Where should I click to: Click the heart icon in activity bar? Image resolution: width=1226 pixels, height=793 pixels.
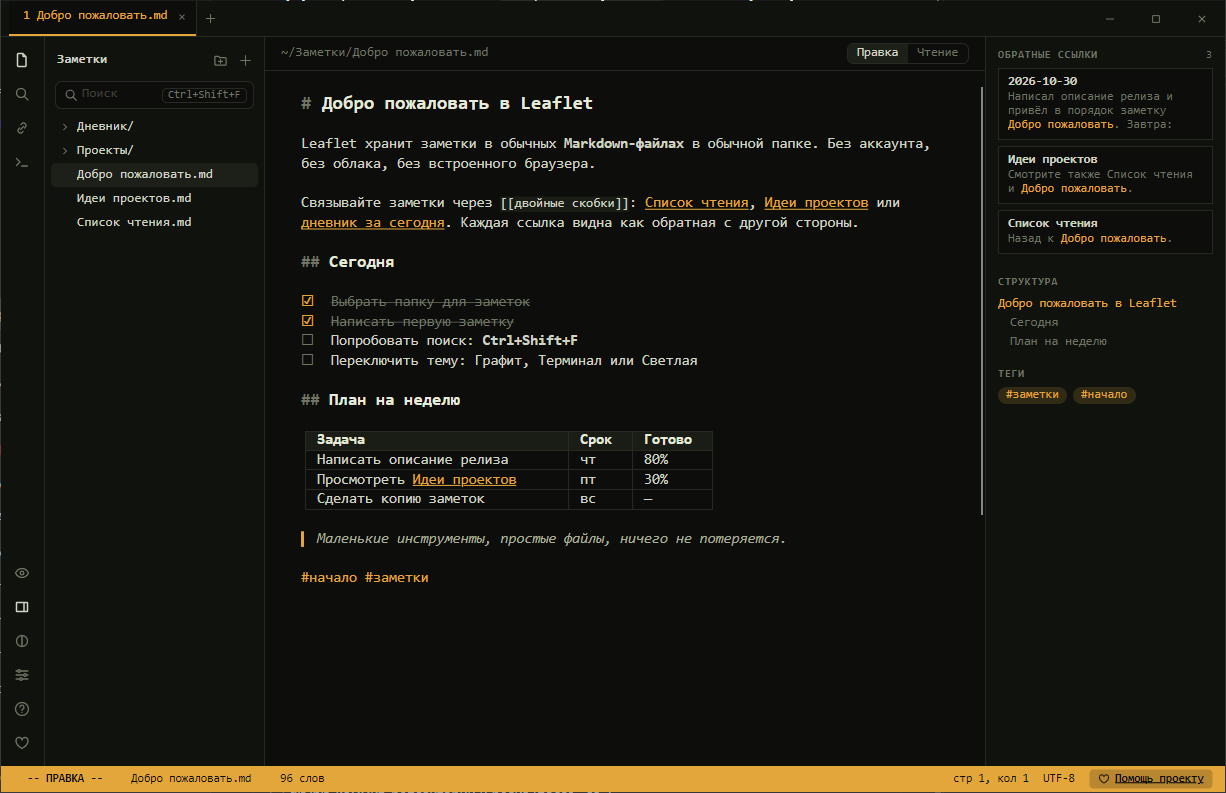(22, 743)
